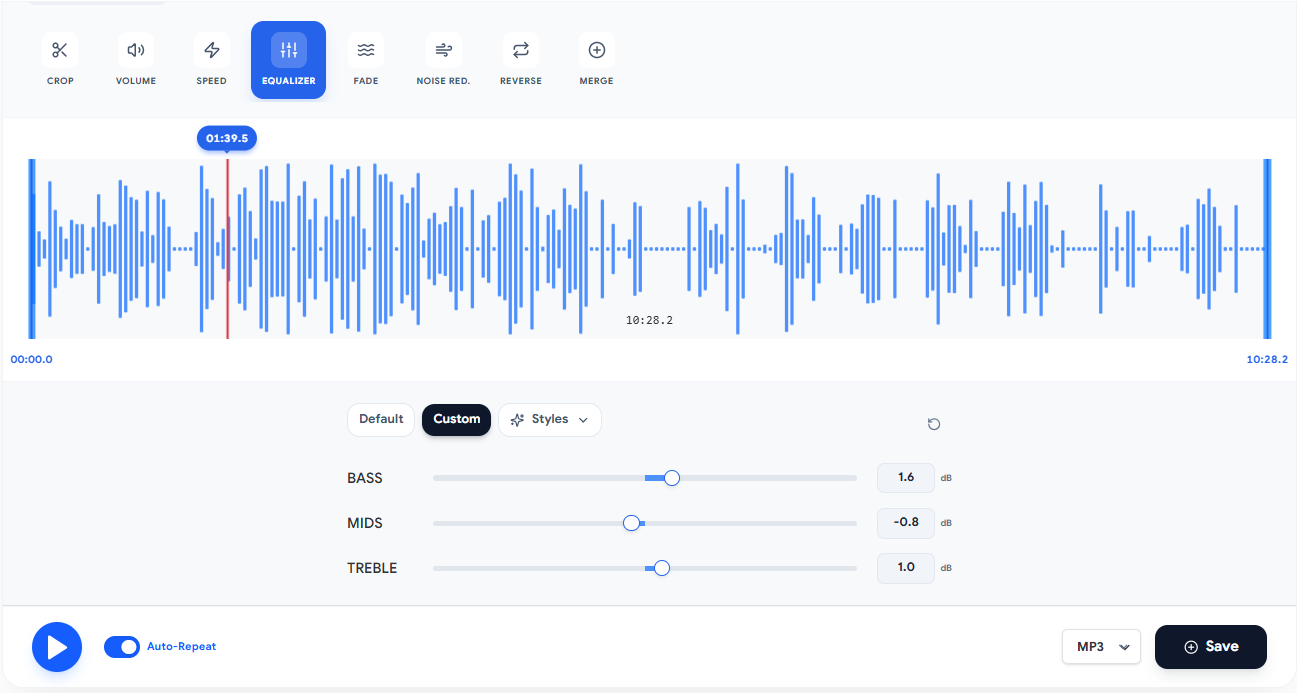Click the left blue trim handle of waveform

[x=32, y=248]
